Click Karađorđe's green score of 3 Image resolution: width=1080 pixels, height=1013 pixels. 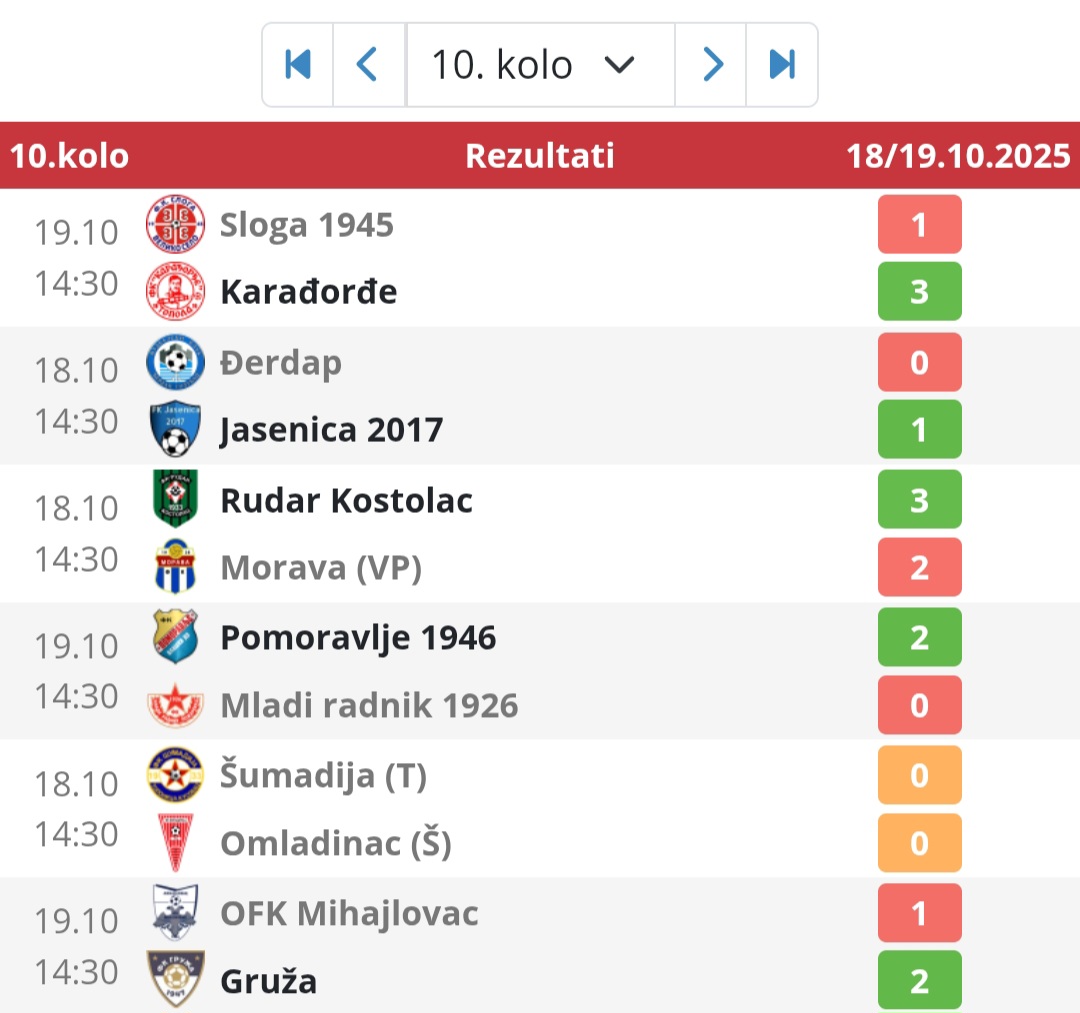coord(919,291)
